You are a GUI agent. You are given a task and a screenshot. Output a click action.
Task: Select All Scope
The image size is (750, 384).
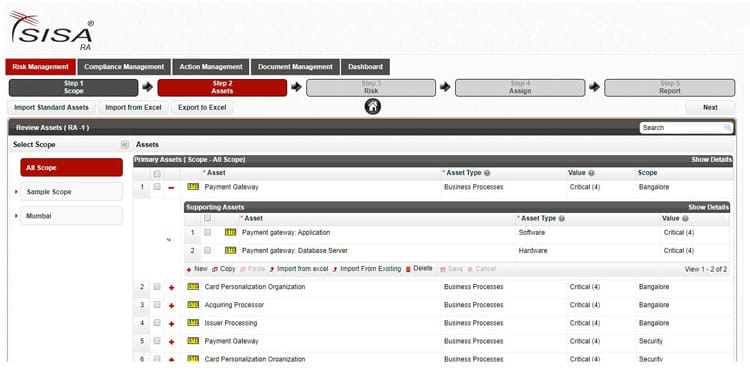pos(71,168)
